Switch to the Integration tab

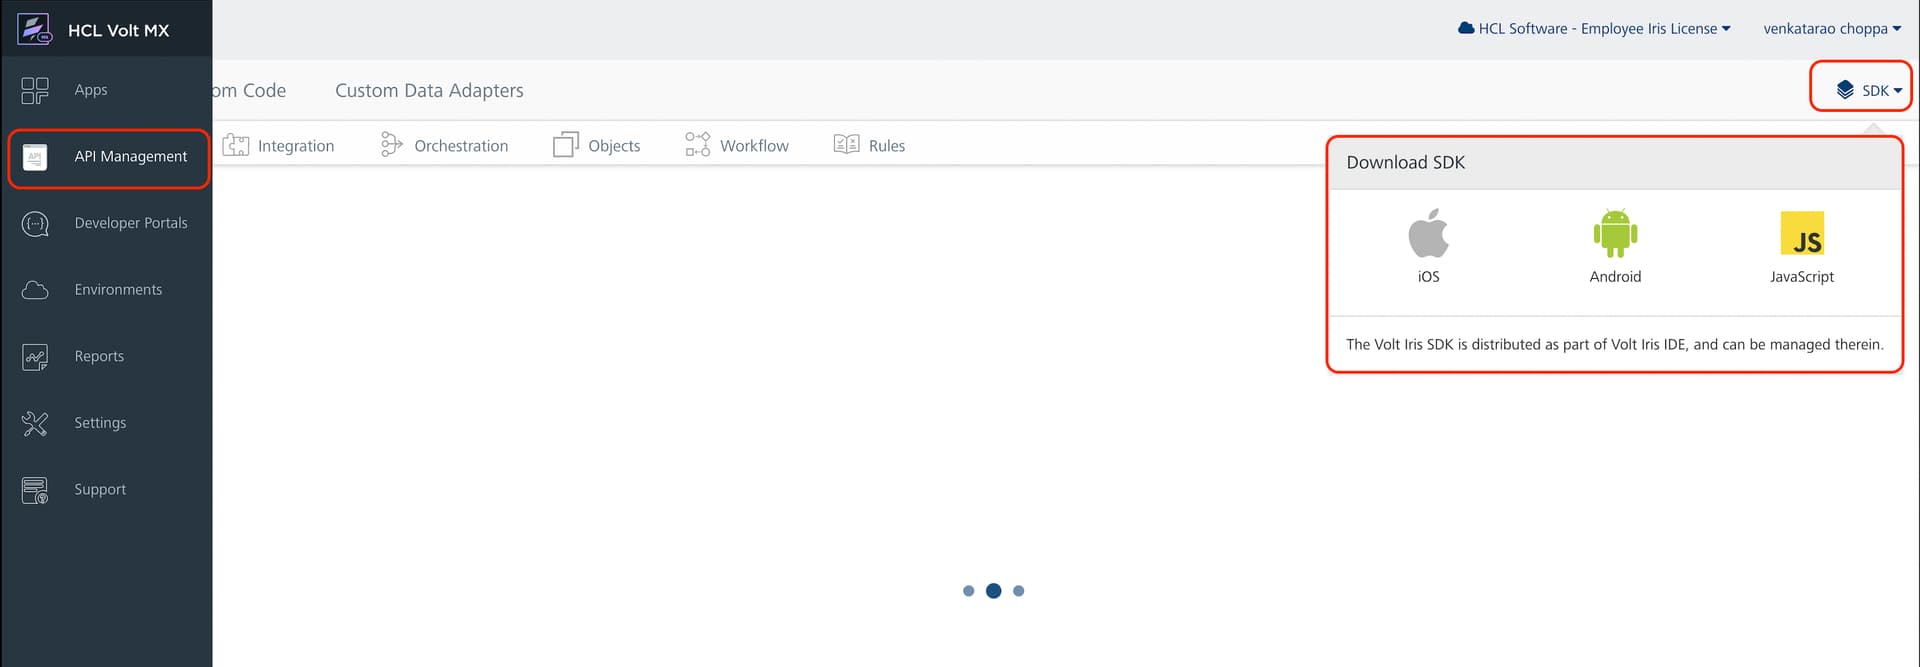278,145
